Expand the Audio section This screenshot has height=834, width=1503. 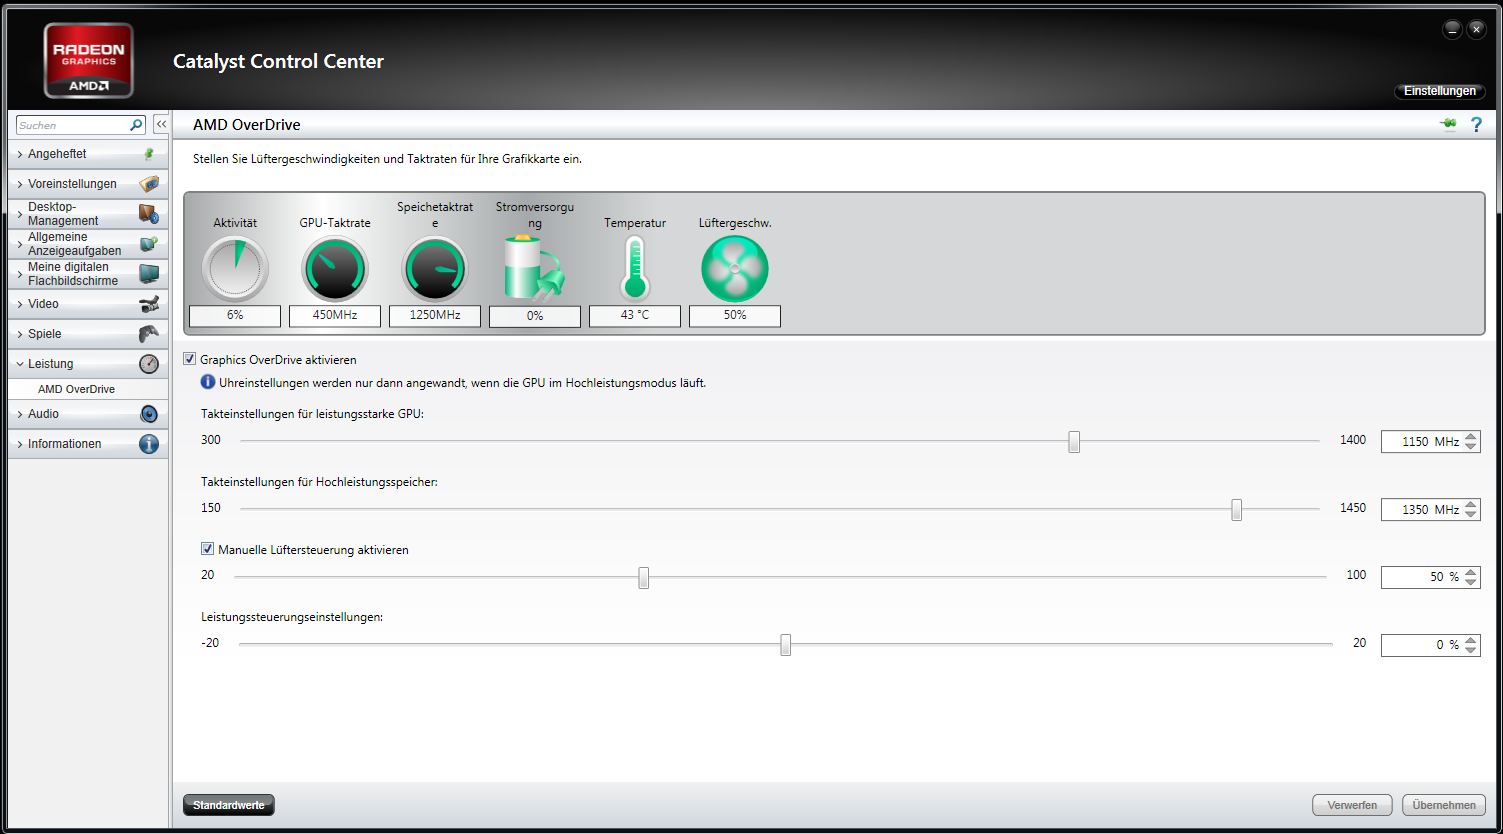20,414
